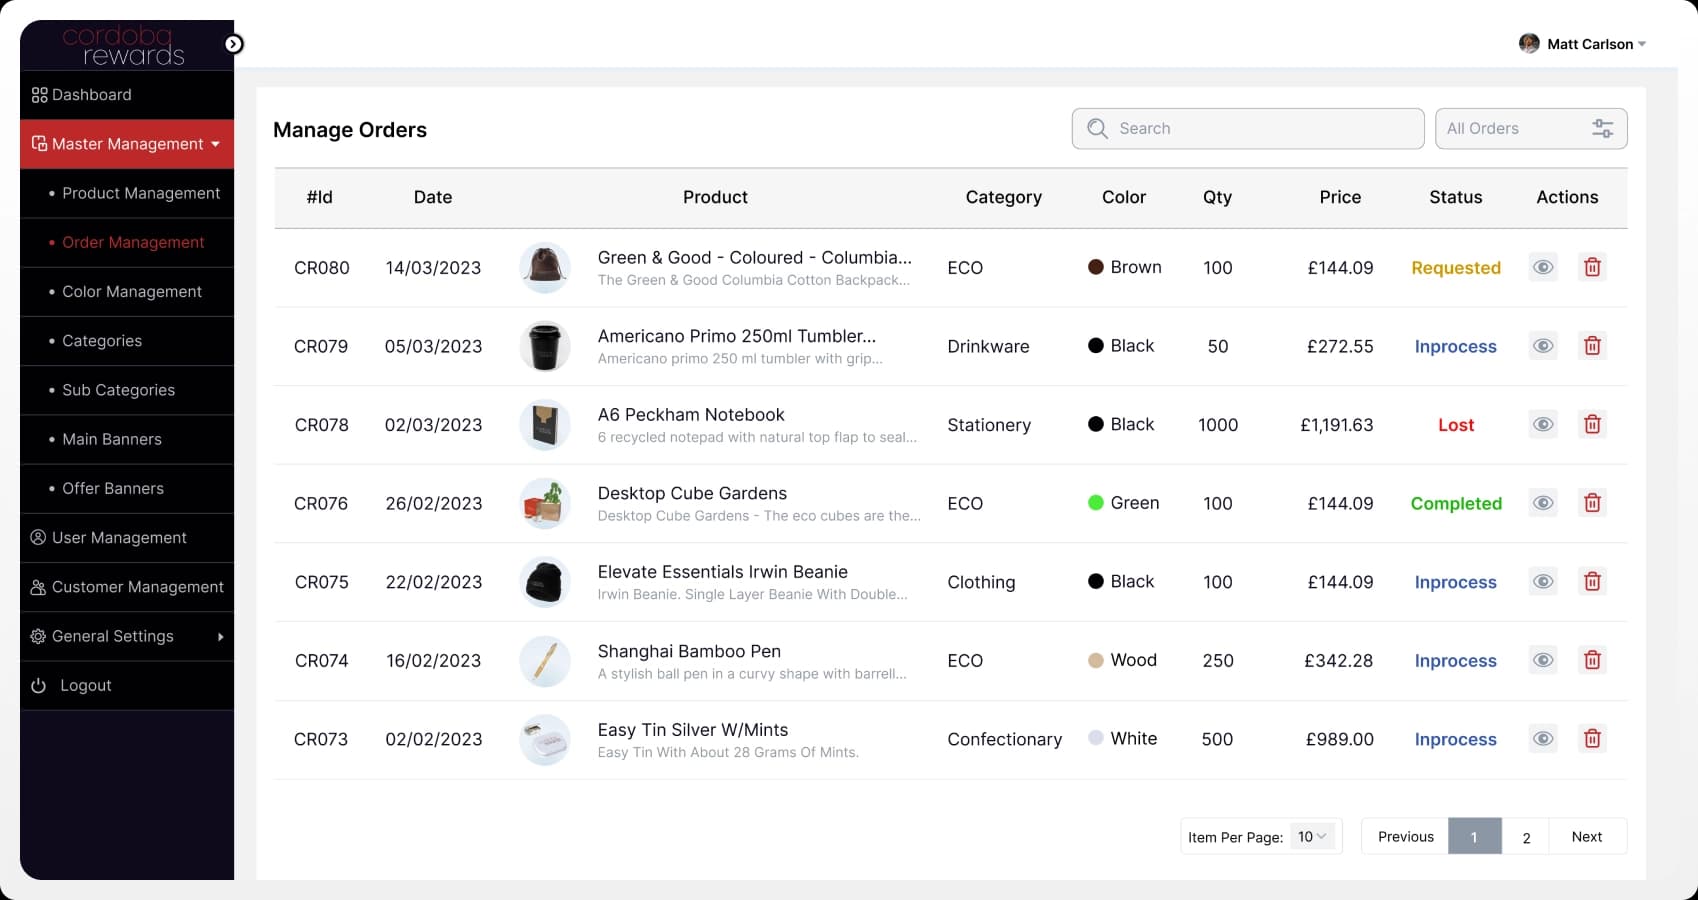
Task: Open the All Orders filter dropdown
Action: coord(1531,128)
